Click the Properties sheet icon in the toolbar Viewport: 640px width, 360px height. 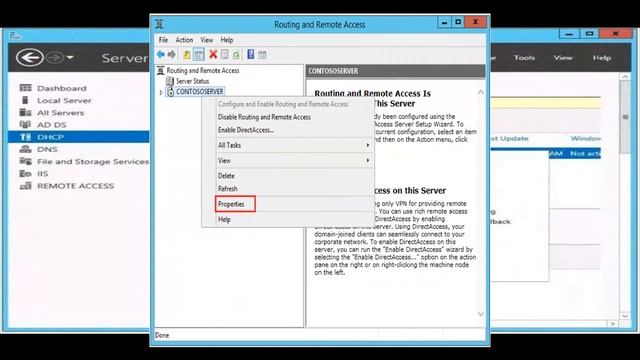[x=224, y=54]
